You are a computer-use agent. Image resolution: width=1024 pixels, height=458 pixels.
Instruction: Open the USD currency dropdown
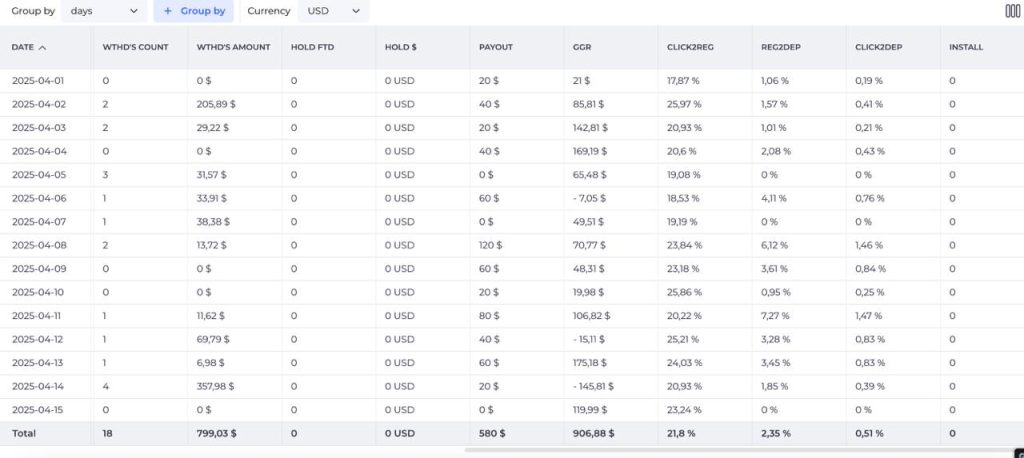point(333,11)
